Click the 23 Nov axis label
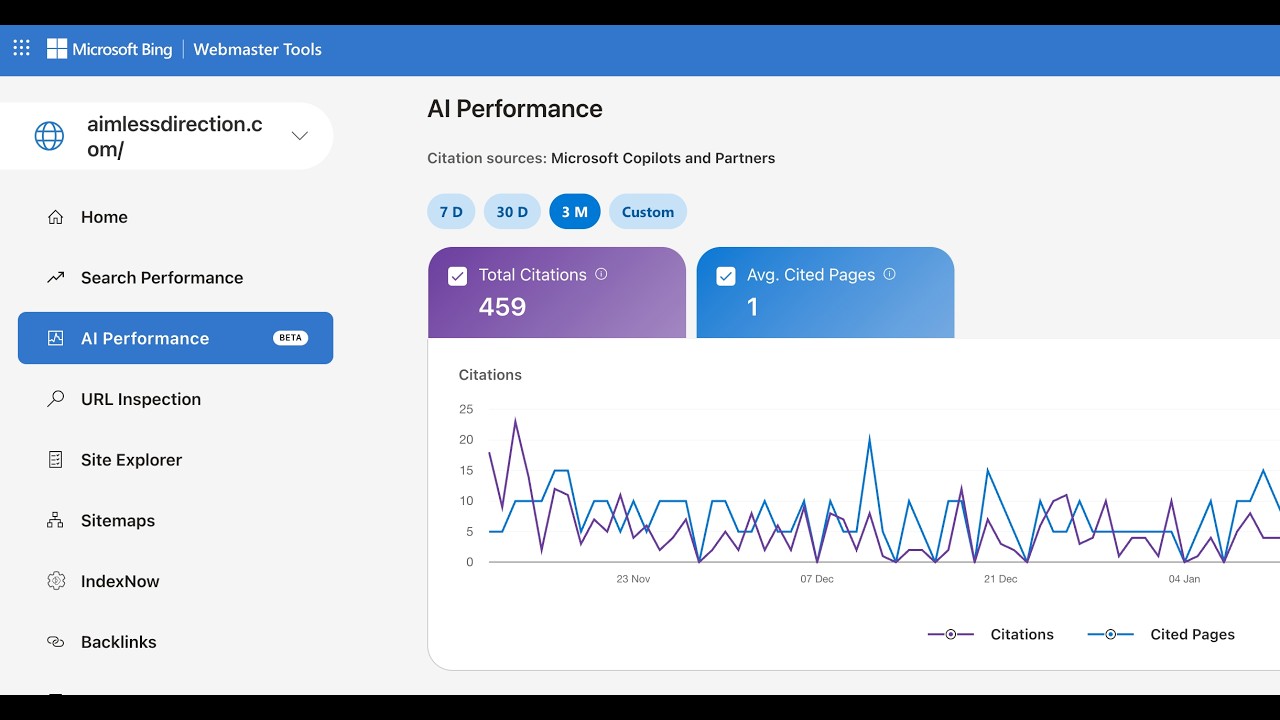1280x720 pixels. (633, 579)
